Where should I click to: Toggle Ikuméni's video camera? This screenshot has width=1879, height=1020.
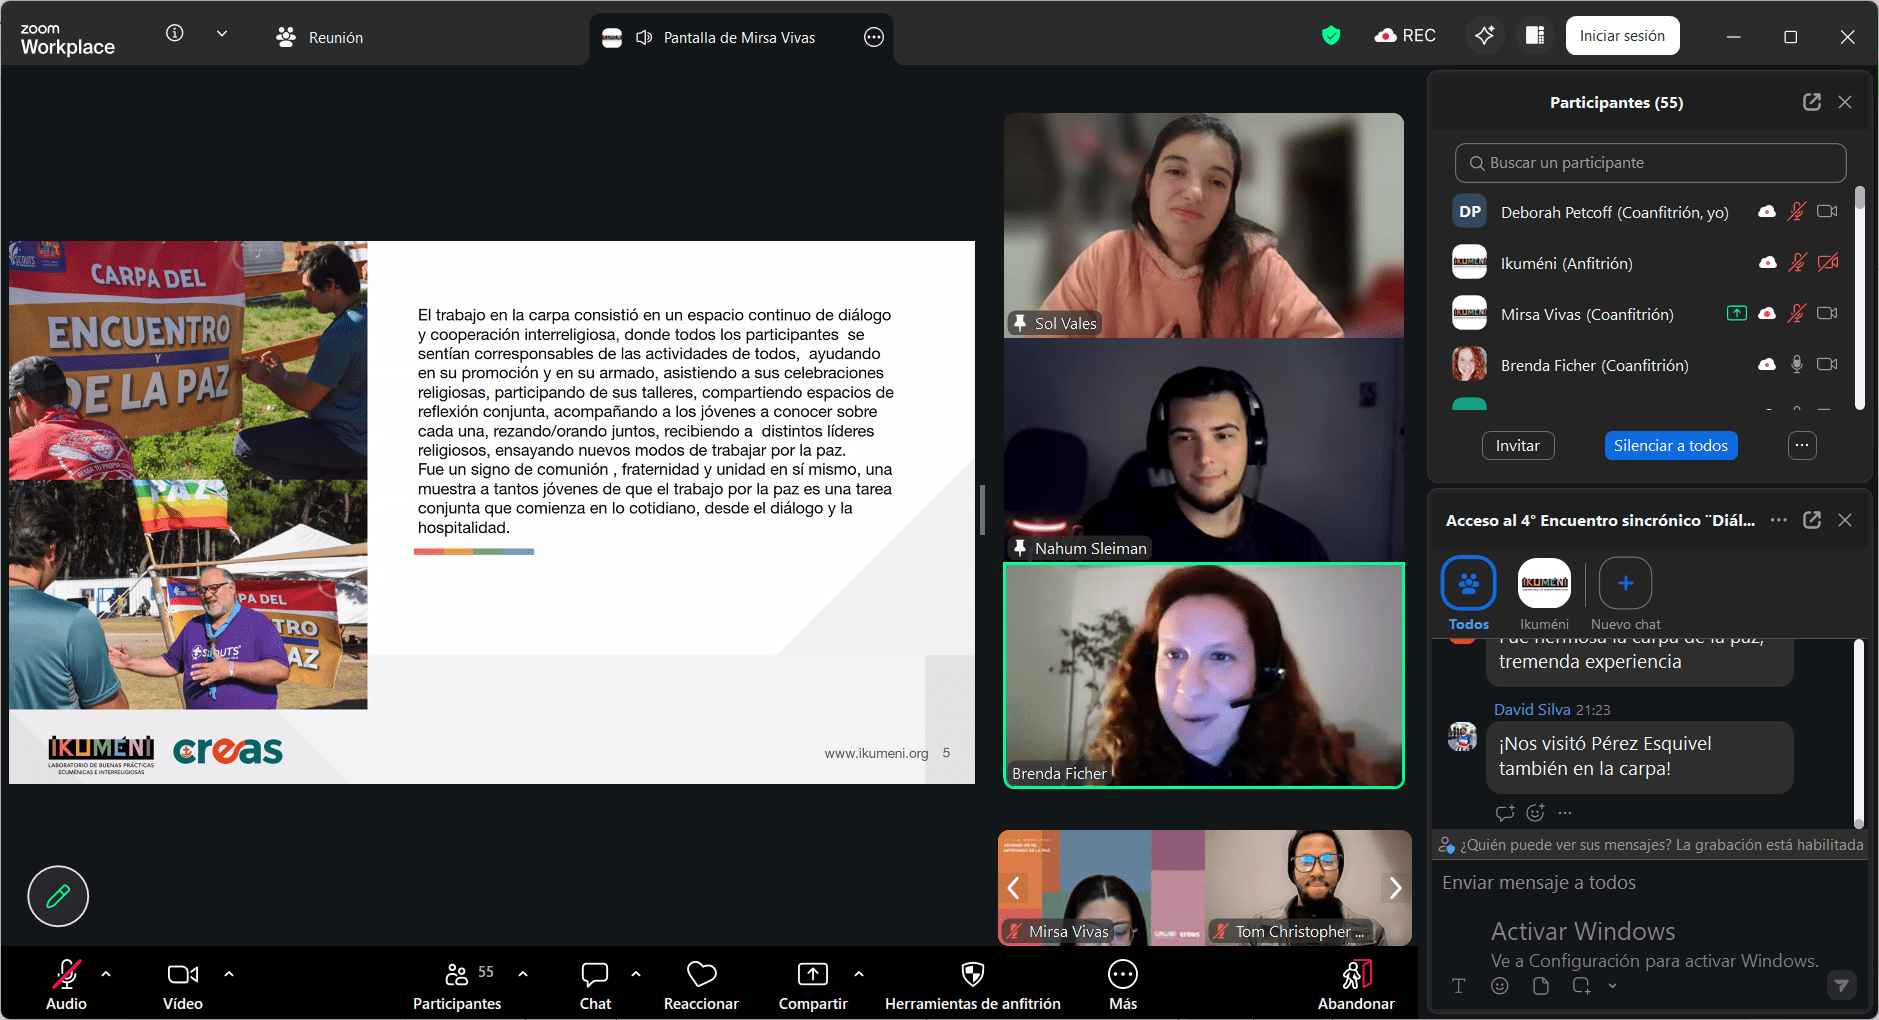pos(1827,263)
